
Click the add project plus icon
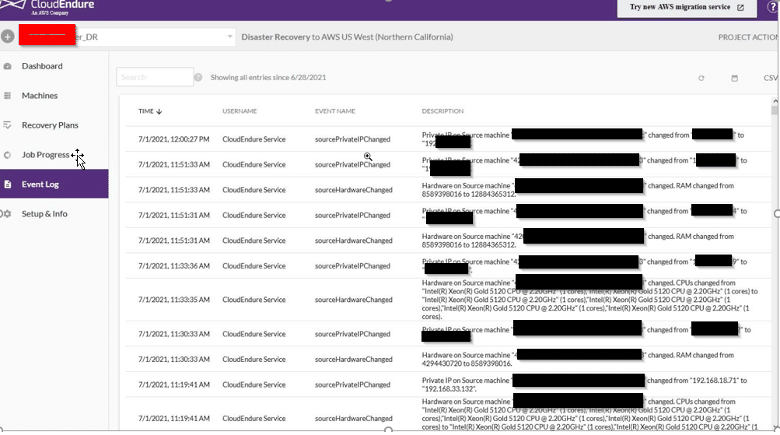click(x=7, y=36)
